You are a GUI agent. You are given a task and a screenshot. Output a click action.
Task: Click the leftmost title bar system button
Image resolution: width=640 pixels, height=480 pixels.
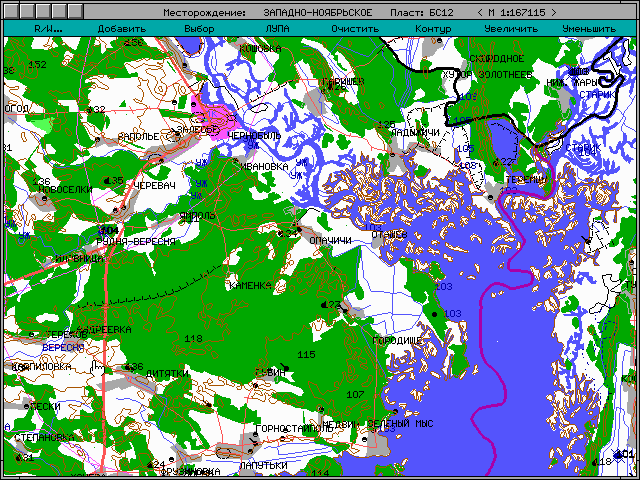pos(11,12)
